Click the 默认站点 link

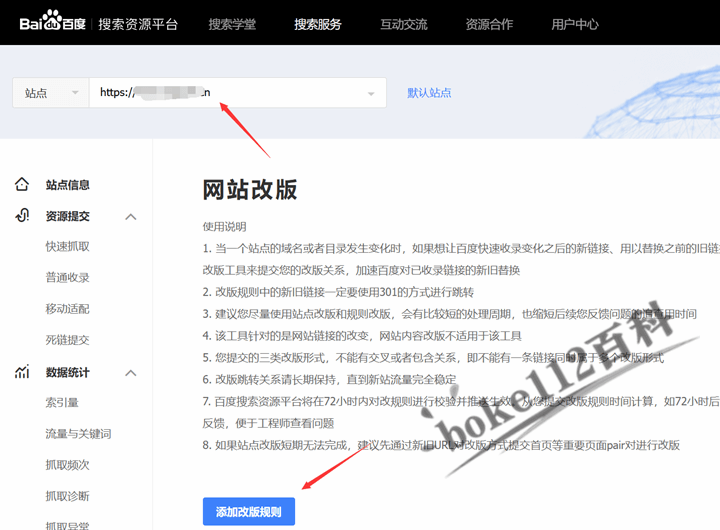click(x=429, y=93)
